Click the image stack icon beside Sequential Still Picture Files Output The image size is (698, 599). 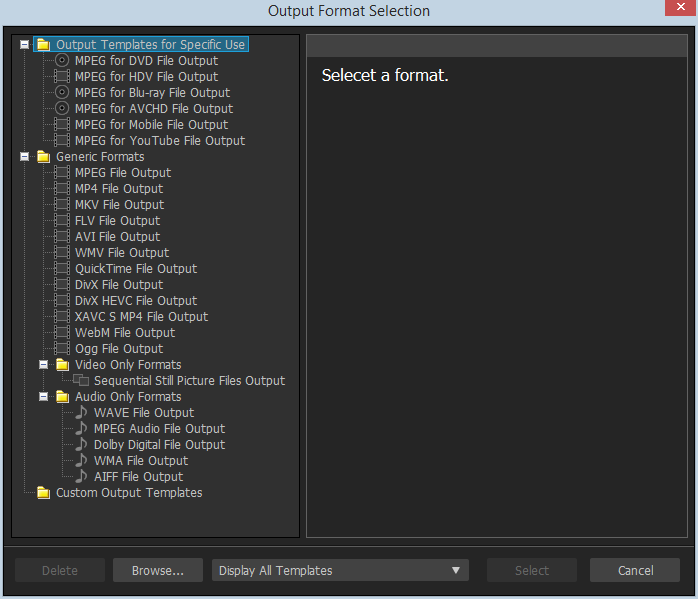point(81,381)
